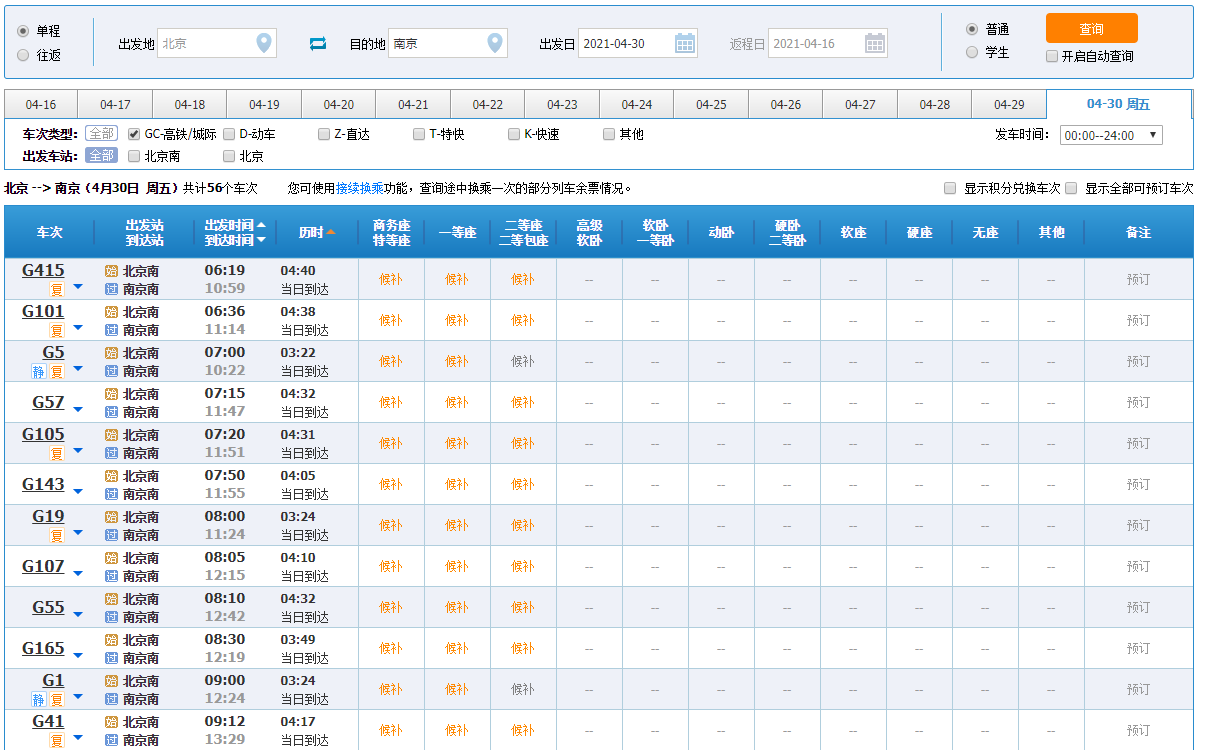1205x750 pixels.
Task: Expand stop details arrow for train G57
Action: coord(78,409)
